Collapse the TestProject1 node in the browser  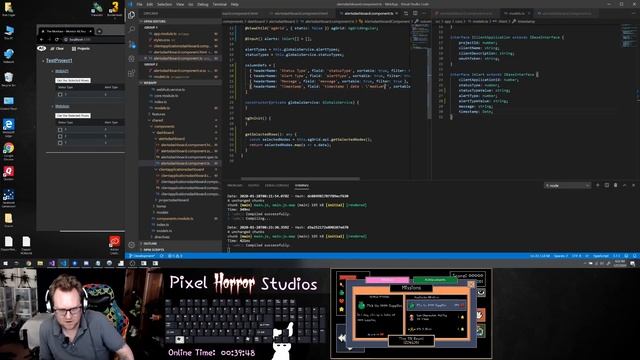[x=43, y=61]
